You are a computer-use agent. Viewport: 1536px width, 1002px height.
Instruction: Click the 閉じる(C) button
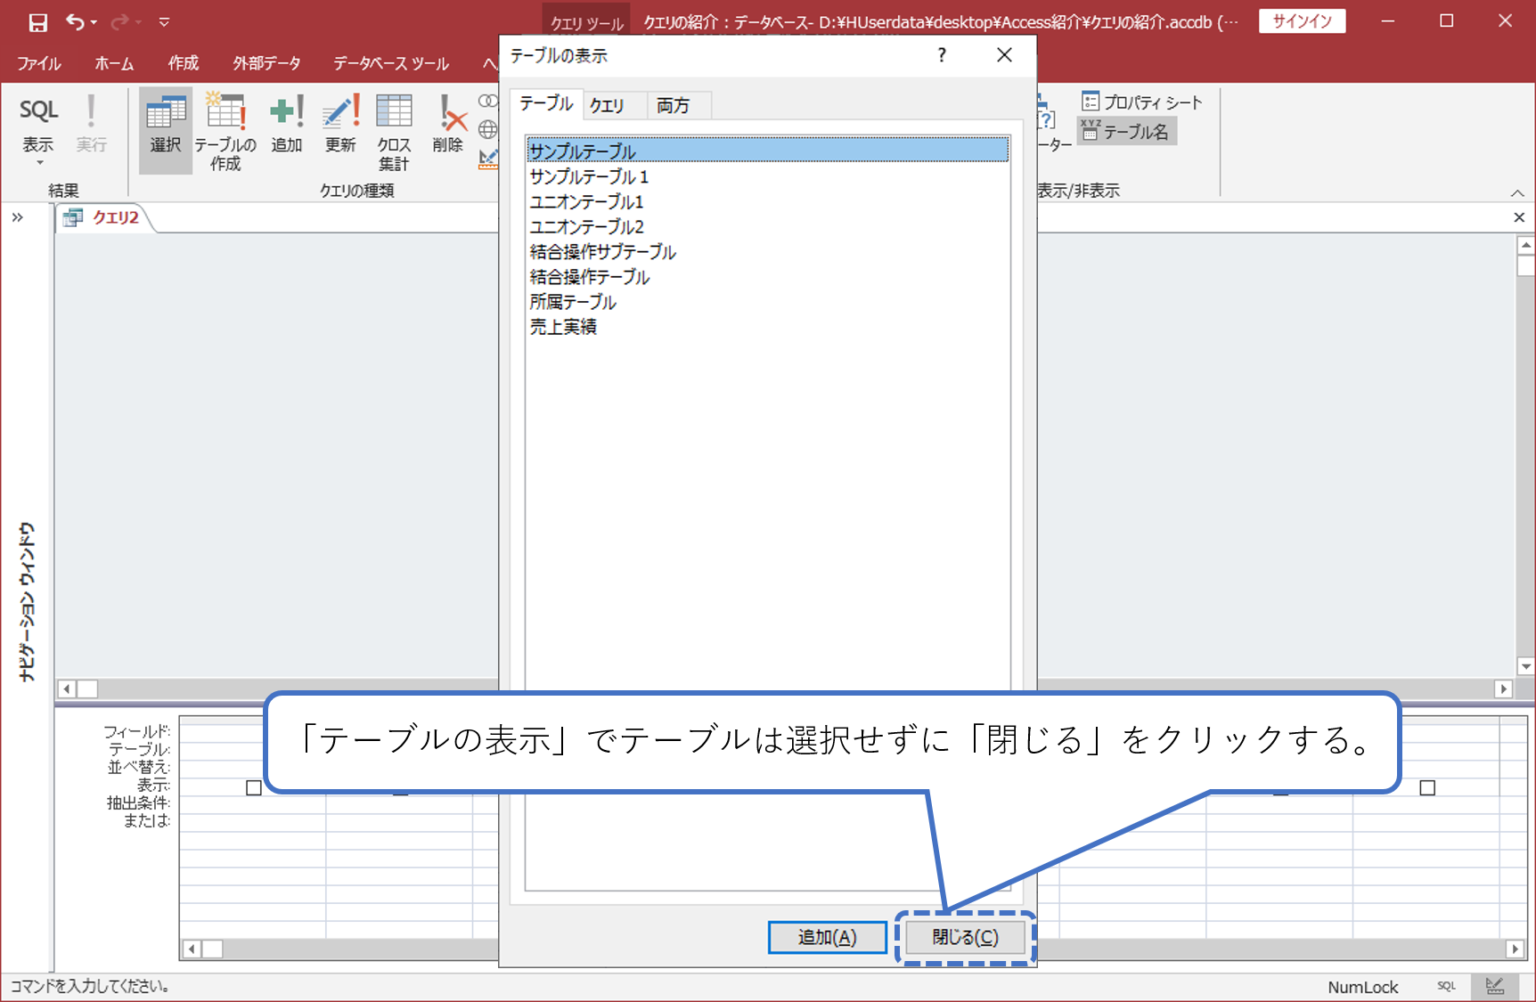point(965,937)
